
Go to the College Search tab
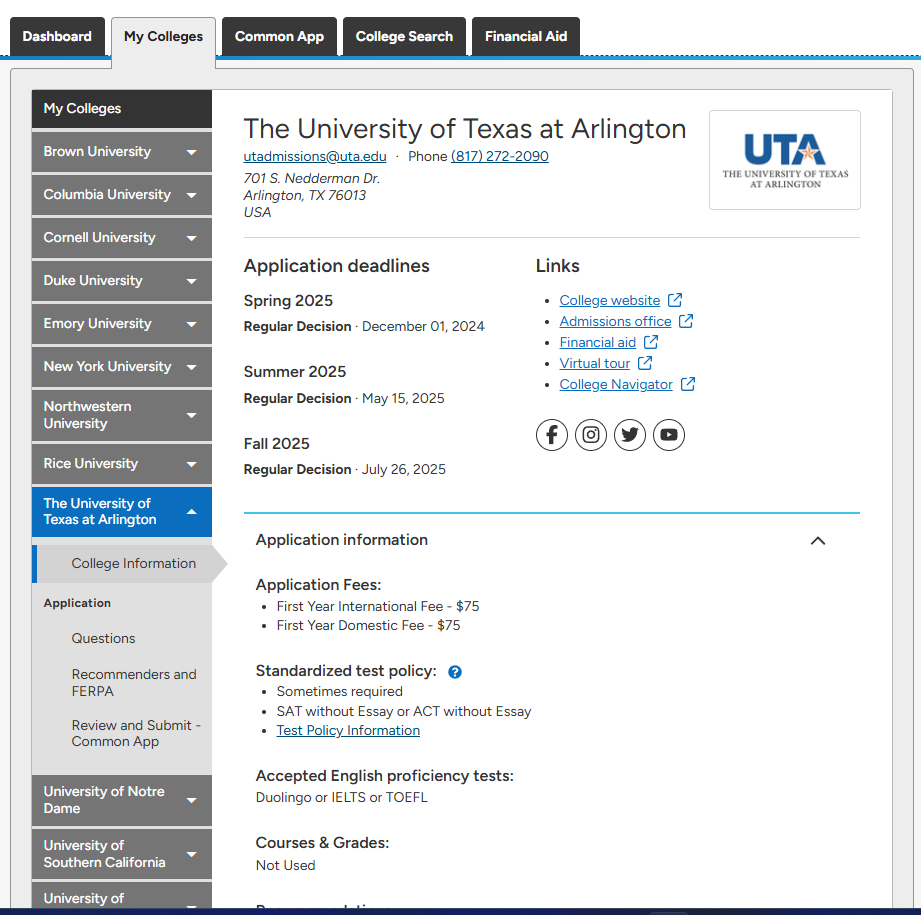click(x=404, y=37)
